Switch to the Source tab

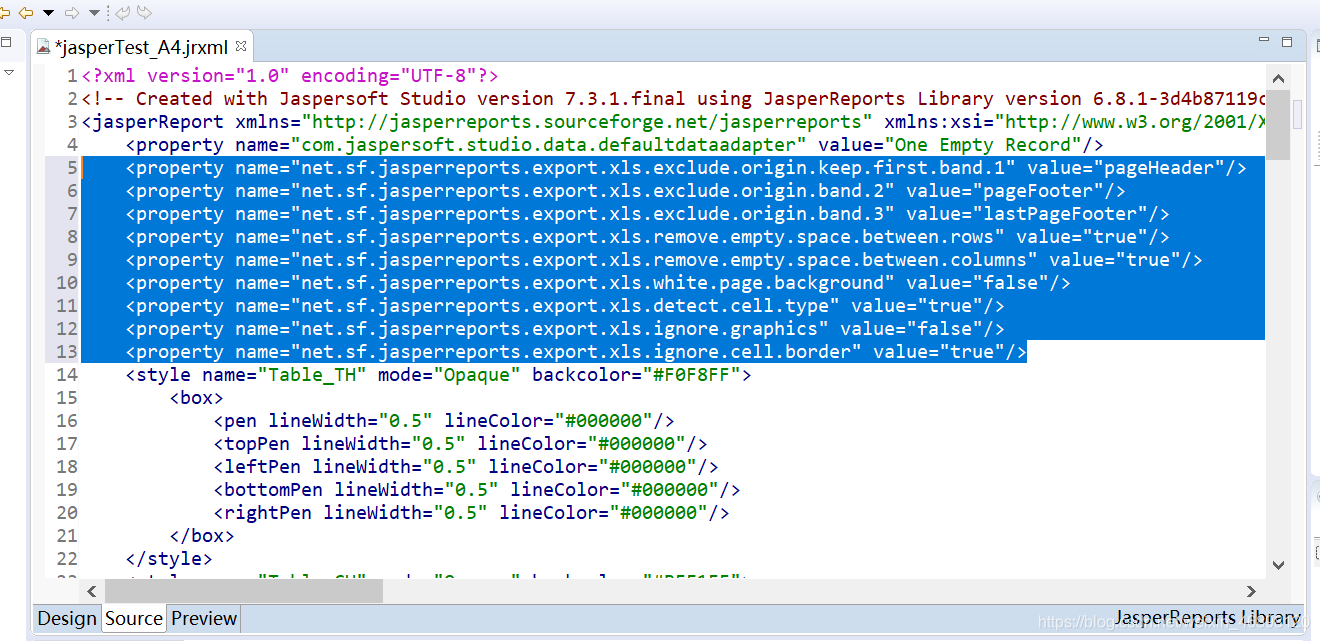pos(134,618)
